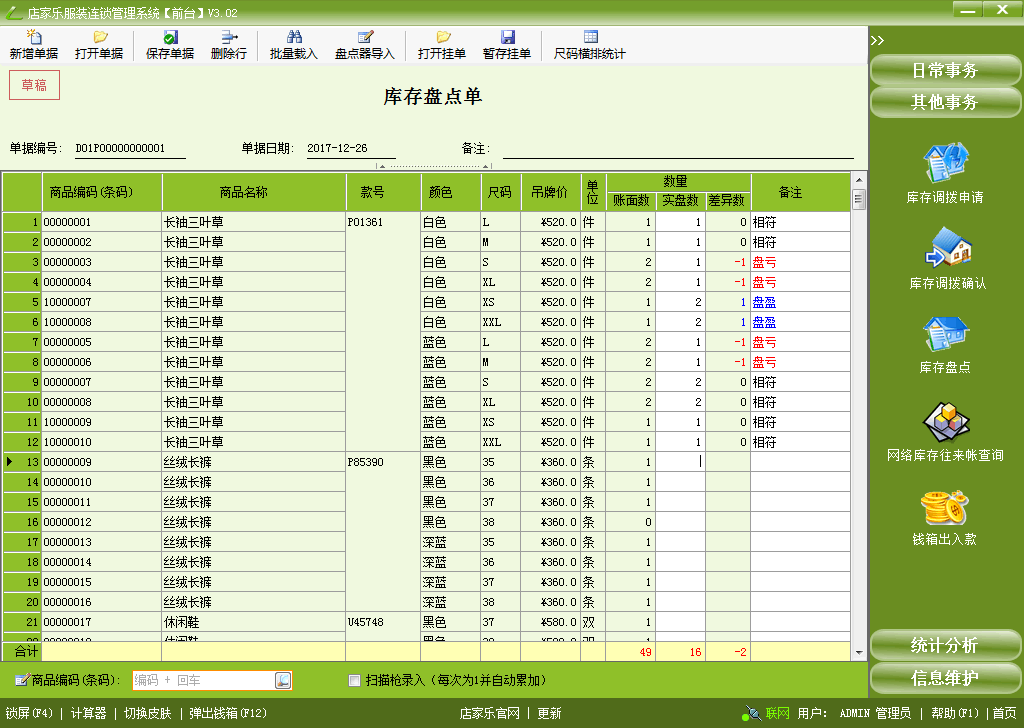Click the 商品名称 column header

pos(253,192)
